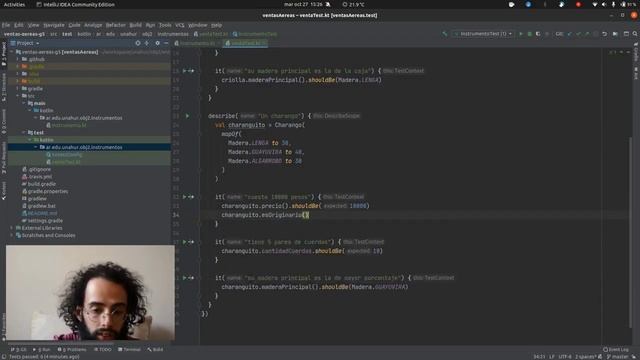Open the .gitignore file
This screenshot has height=360, width=640.
pos(37,169)
